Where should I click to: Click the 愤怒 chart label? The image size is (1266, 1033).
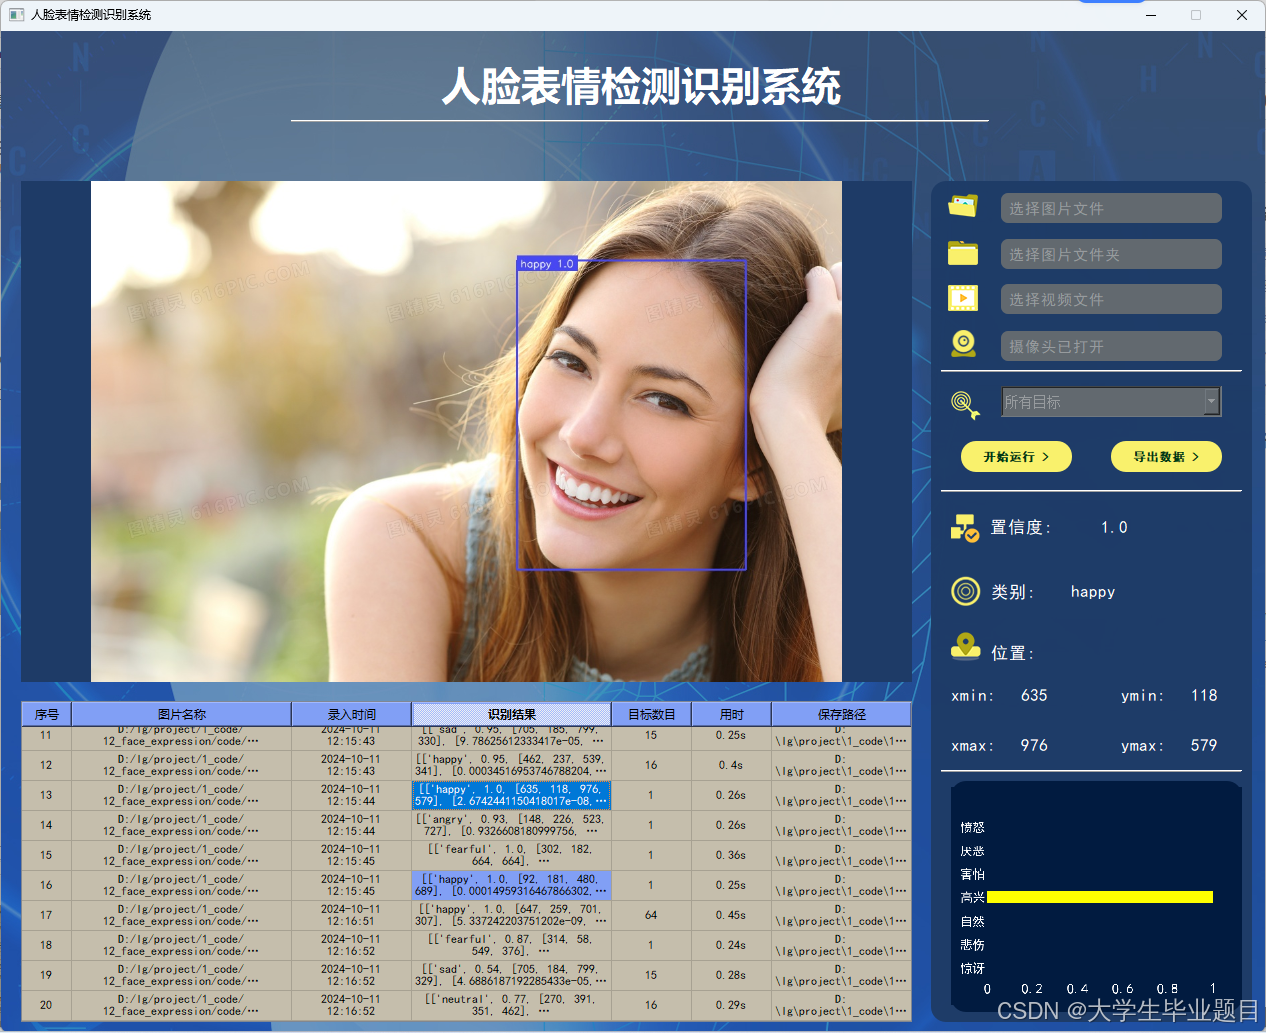[x=972, y=827]
